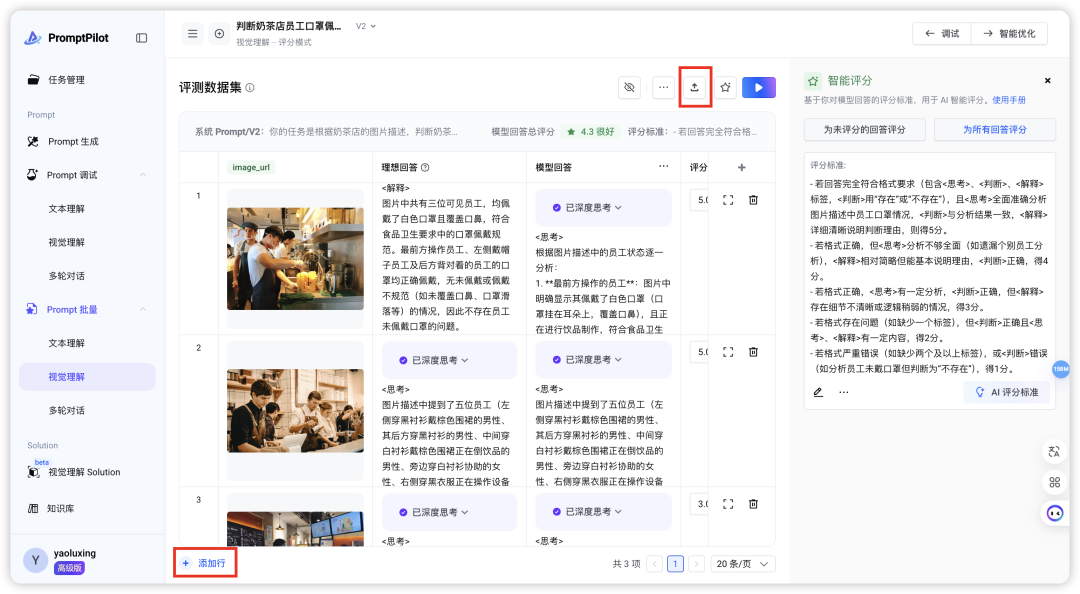Open the 20 条/页 page size dropdown
Viewport: 1080px width, 594px height.
tap(742, 564)
